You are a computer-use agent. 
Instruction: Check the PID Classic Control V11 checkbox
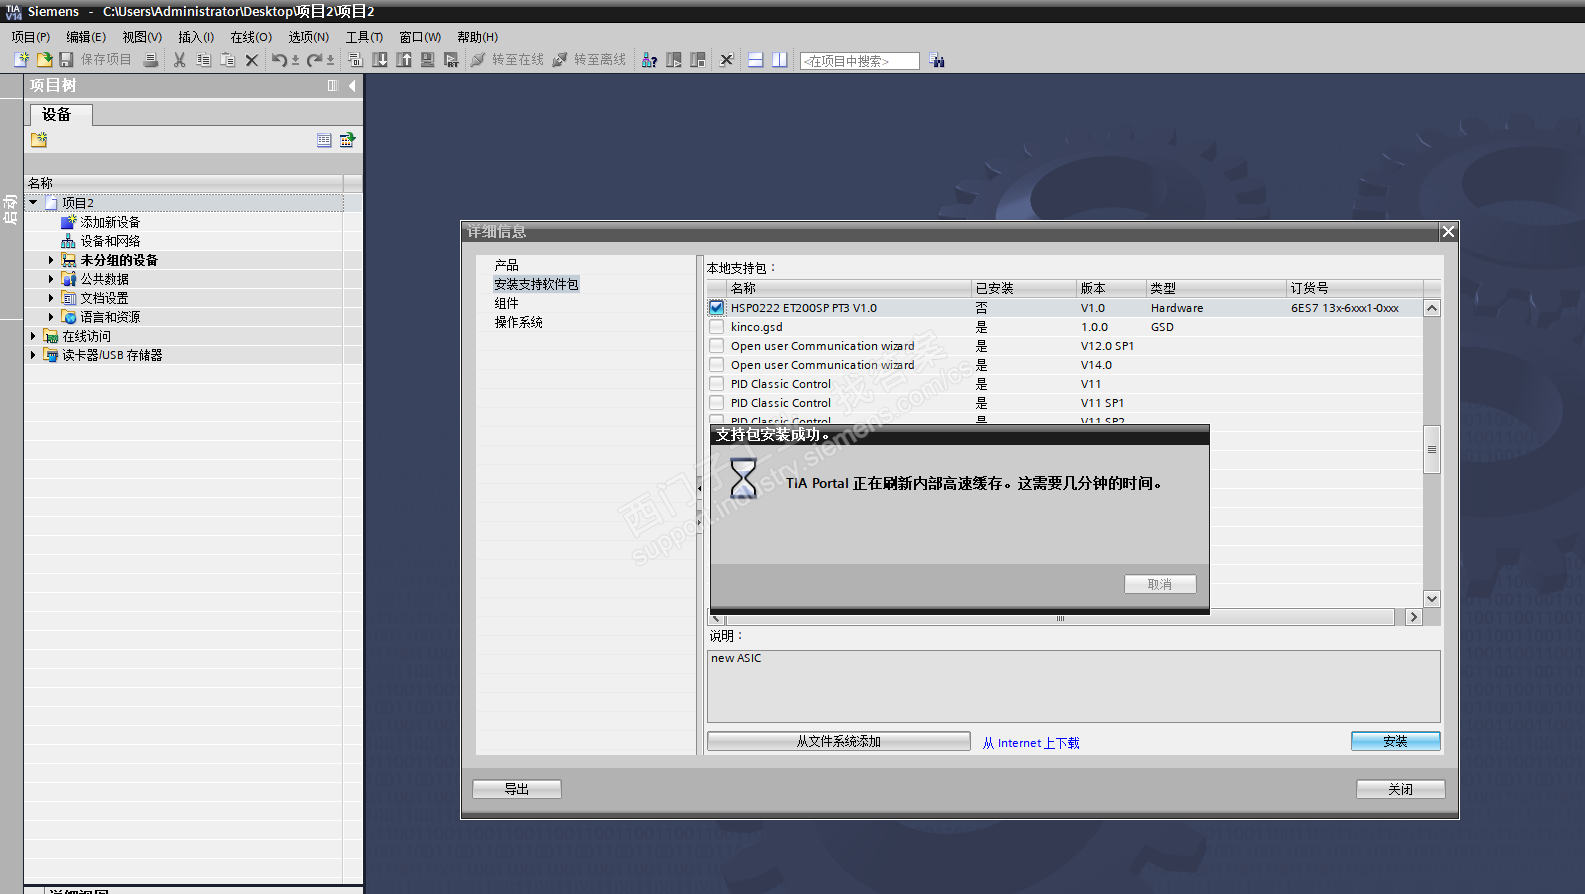point(717,384)
